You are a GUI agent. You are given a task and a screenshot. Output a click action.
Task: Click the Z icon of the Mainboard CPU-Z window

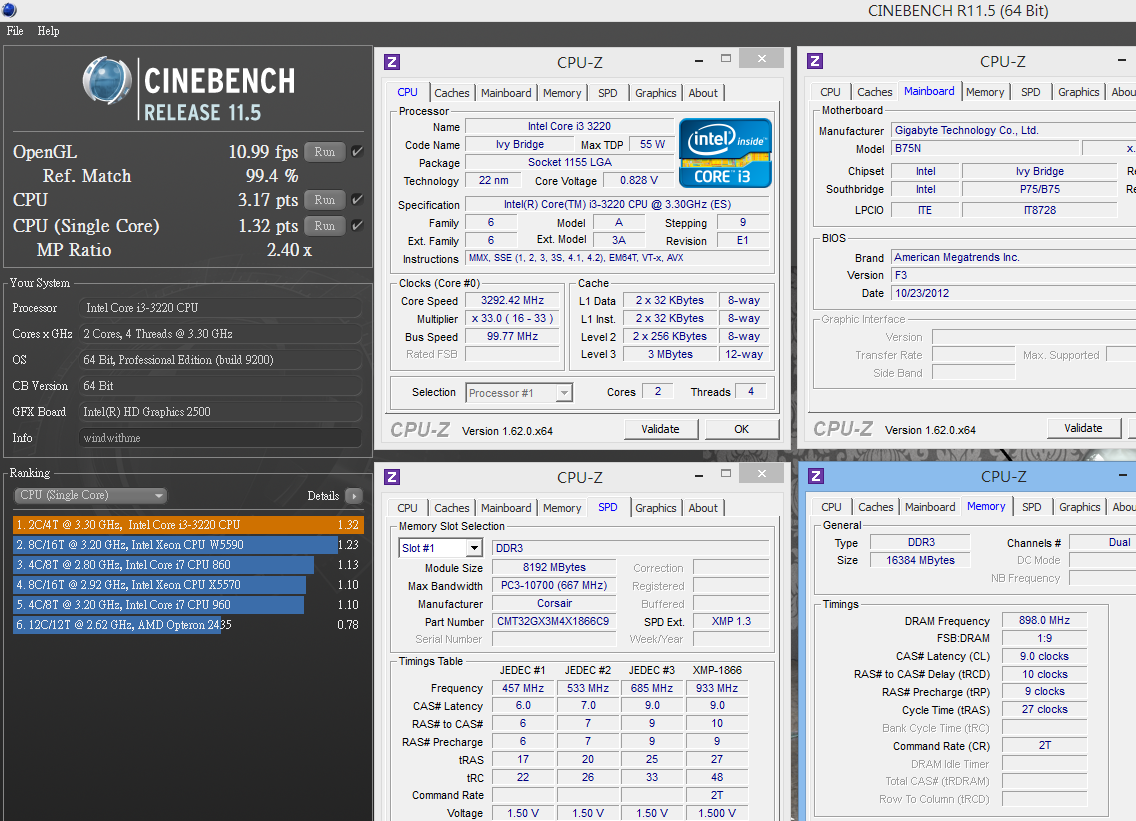coord(815,61)
